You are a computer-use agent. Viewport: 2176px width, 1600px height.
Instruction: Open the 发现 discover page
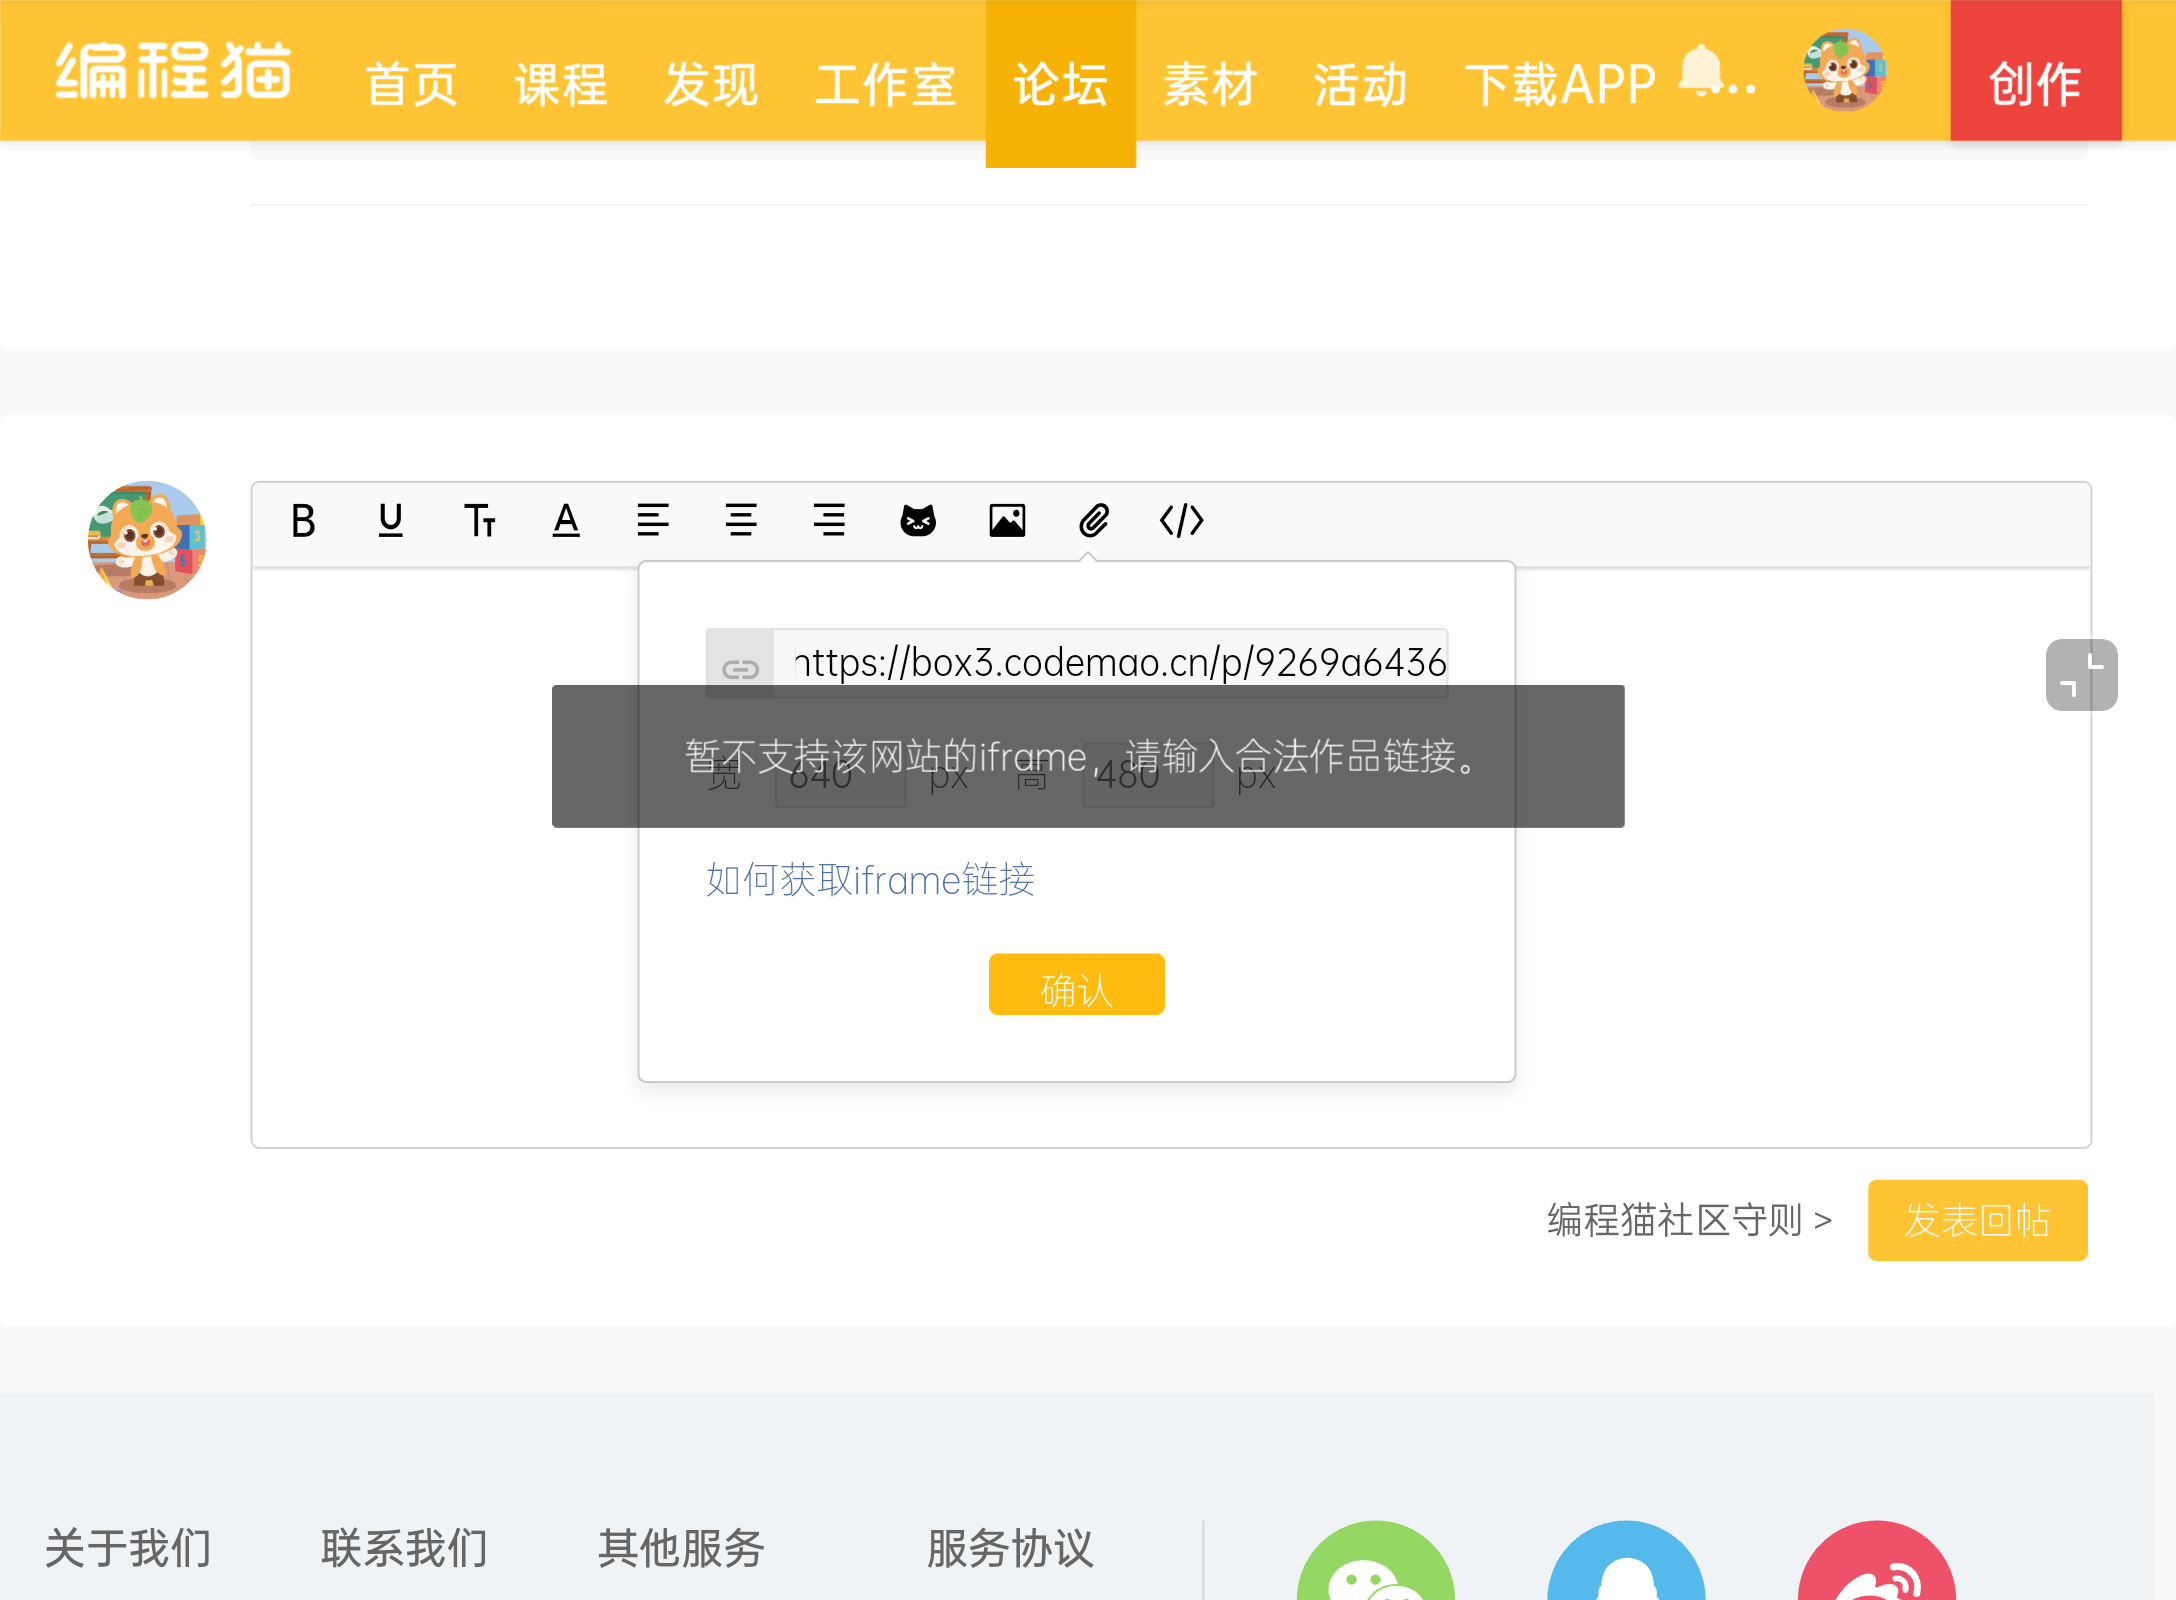tap(711, 84)
